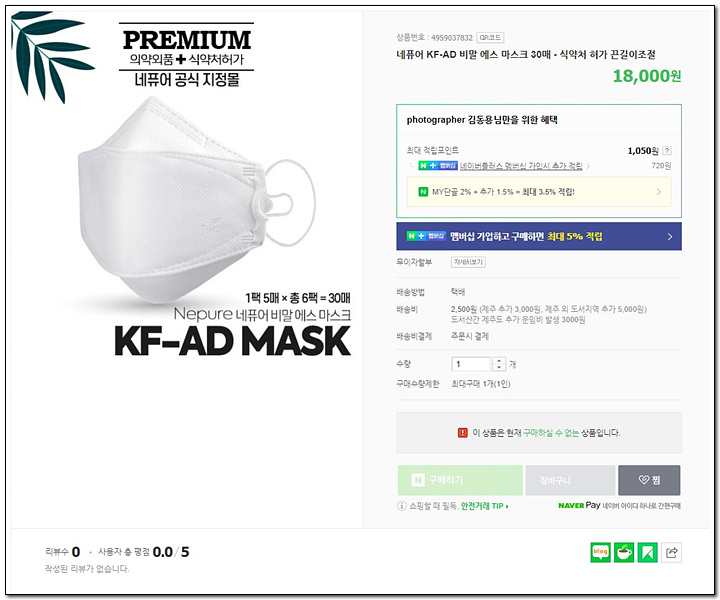Click the green 구매하기 buy button

[460, 480]
